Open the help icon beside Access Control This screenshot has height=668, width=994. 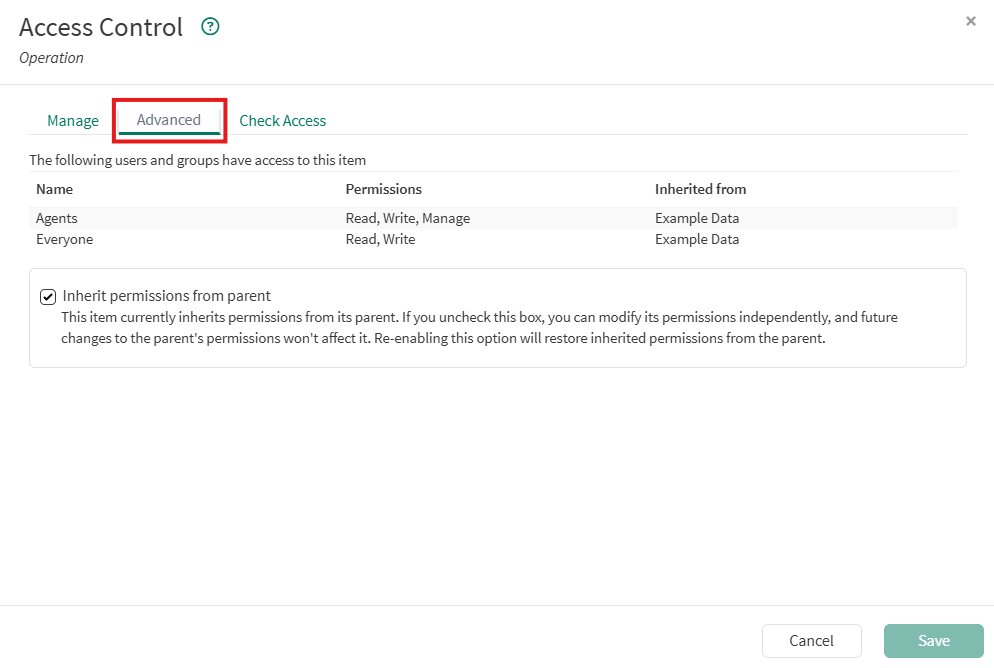[210, 27]
